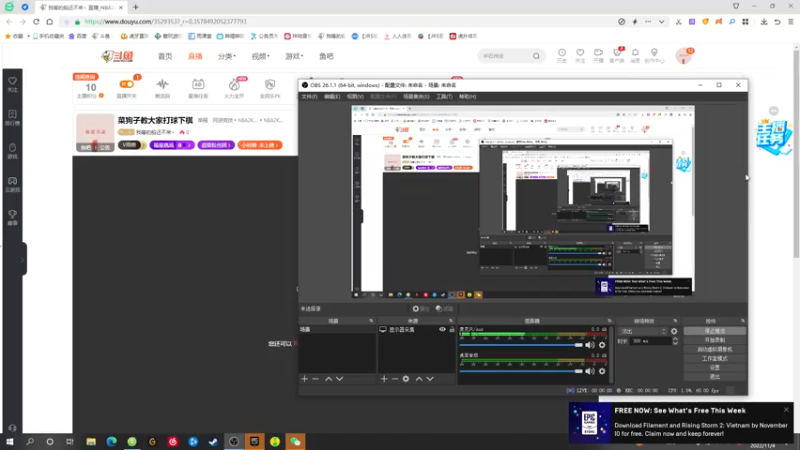The width and height of the screenshot is (800, 450).
Task: Adjust the desktop audio volume slider
Action: (520, 371)
